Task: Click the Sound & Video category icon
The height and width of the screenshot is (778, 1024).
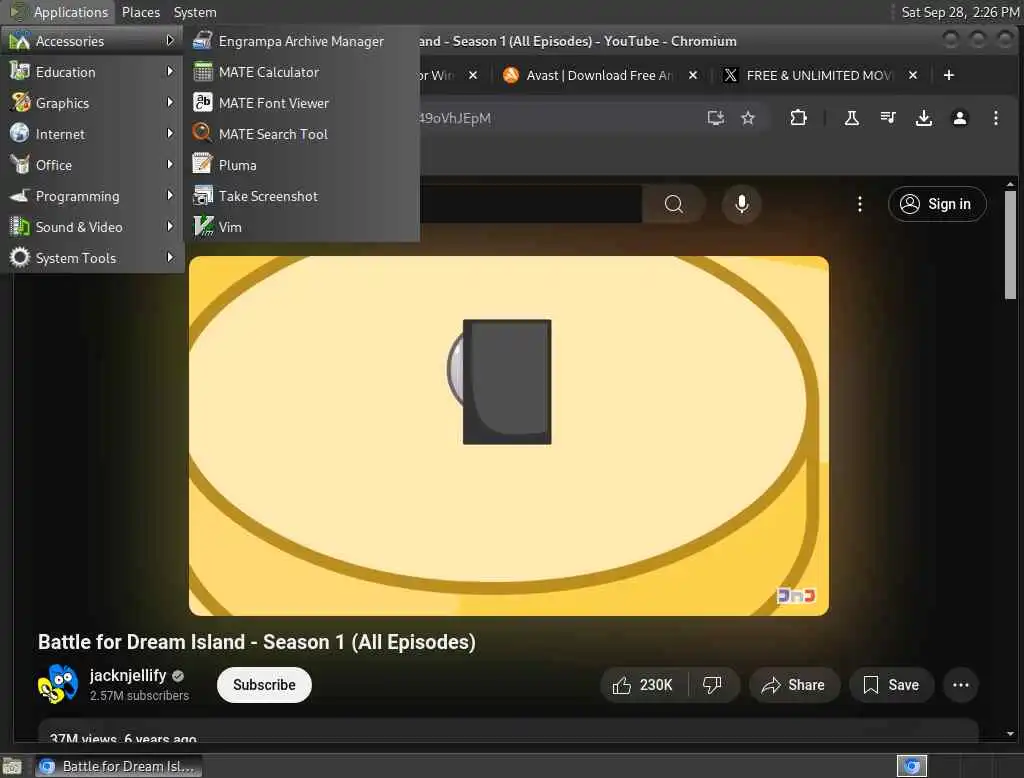Action: [x=20, y=227]
